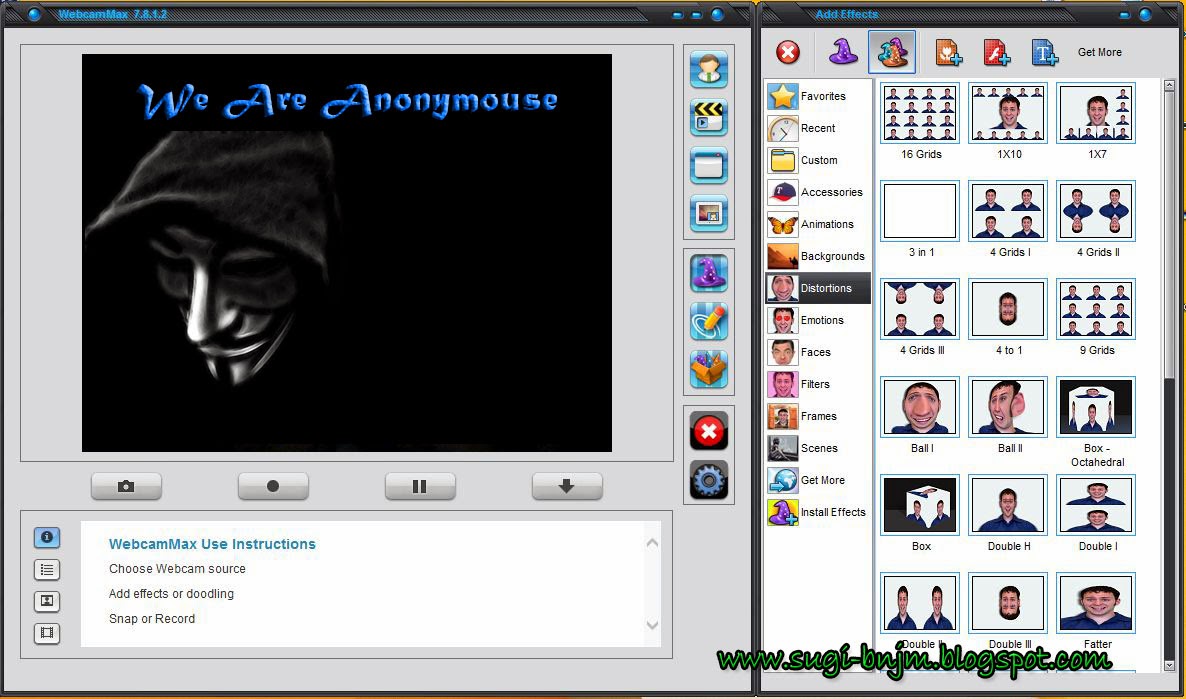Click the red X remove effects button in main window

(709, 431)
